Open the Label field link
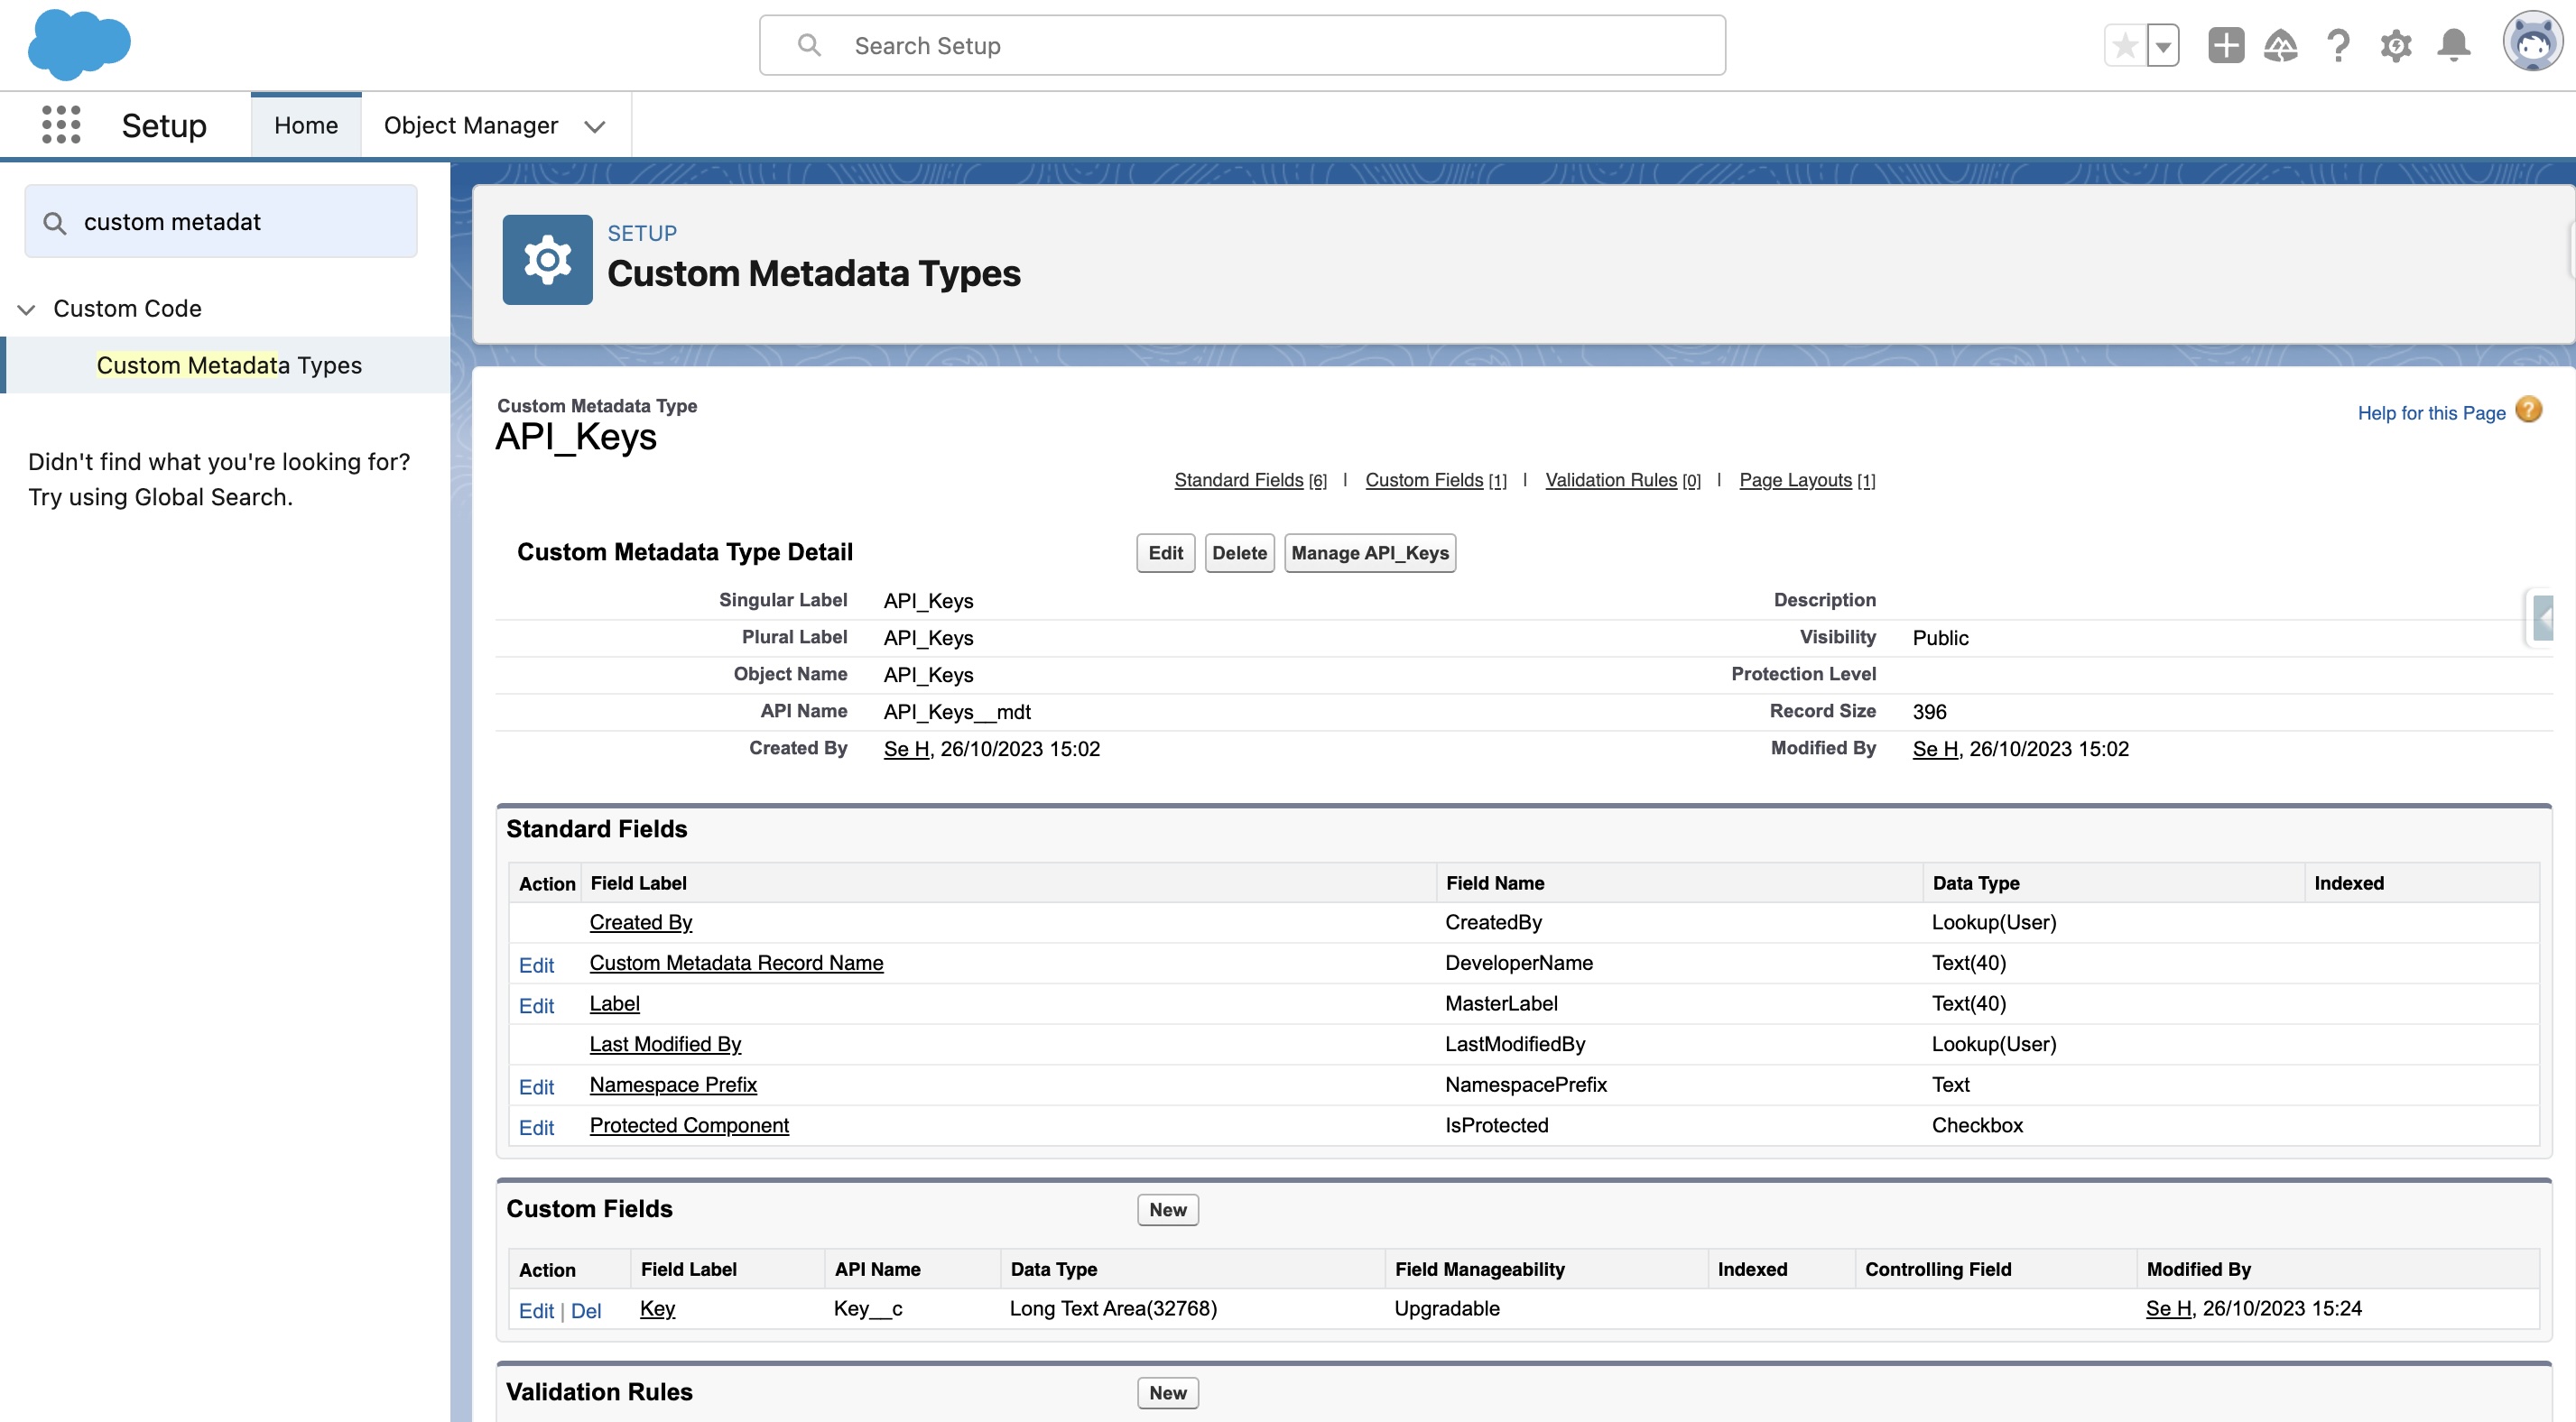 pyautogui.click(x=614, y=1003)
